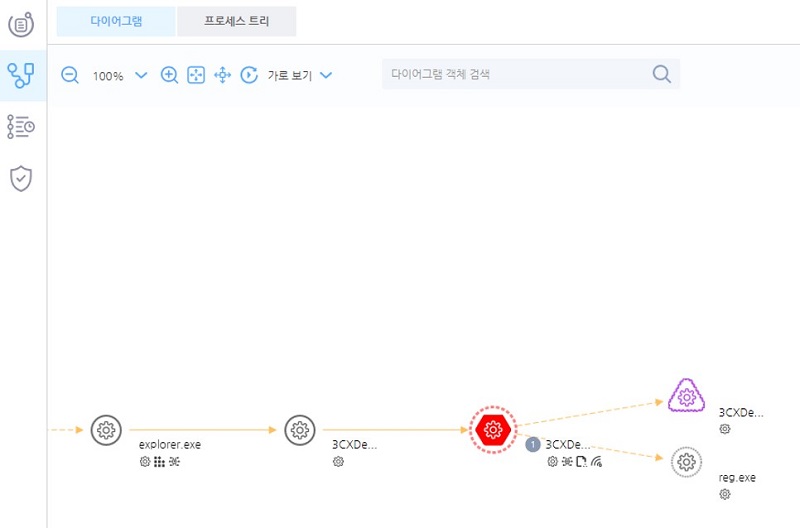Click the number 1 badge near red node
Viewport: 800px width, 528px height.
pyautogui.click(x=533, y=444)
